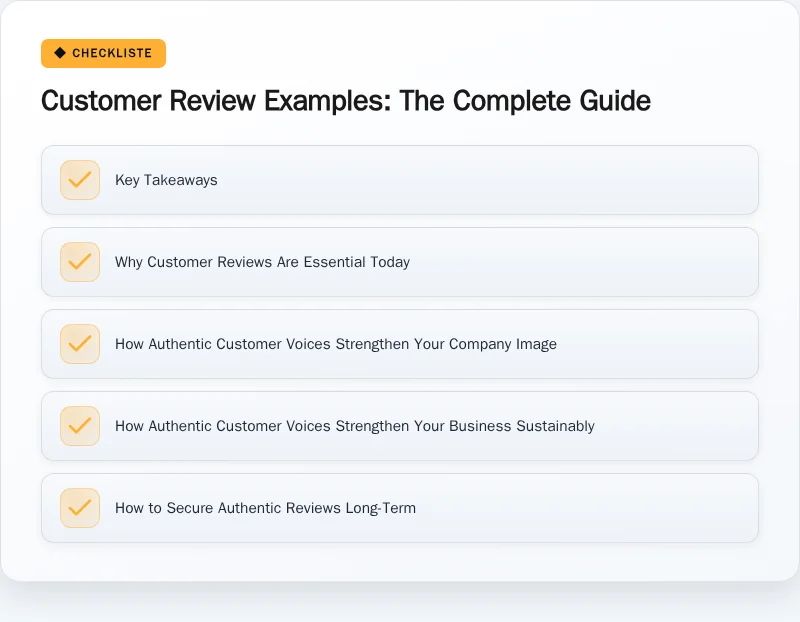
Task: Toggle the Key Takeaways checkbox
Action: pyautogui.click(x=80, y=180)
